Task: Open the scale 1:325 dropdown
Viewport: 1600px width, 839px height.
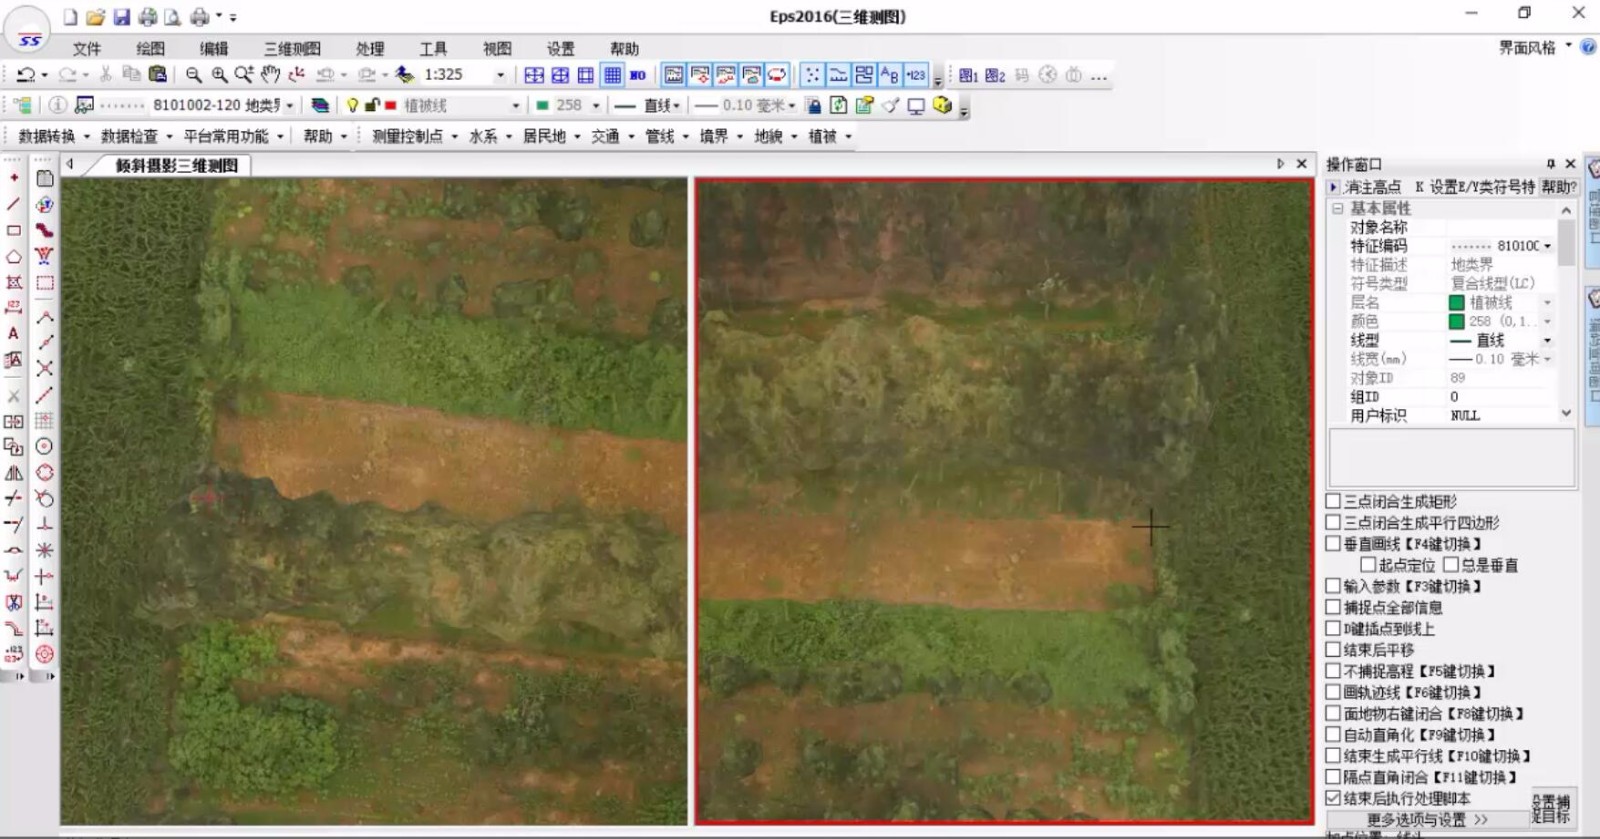Action: point(500,75)
